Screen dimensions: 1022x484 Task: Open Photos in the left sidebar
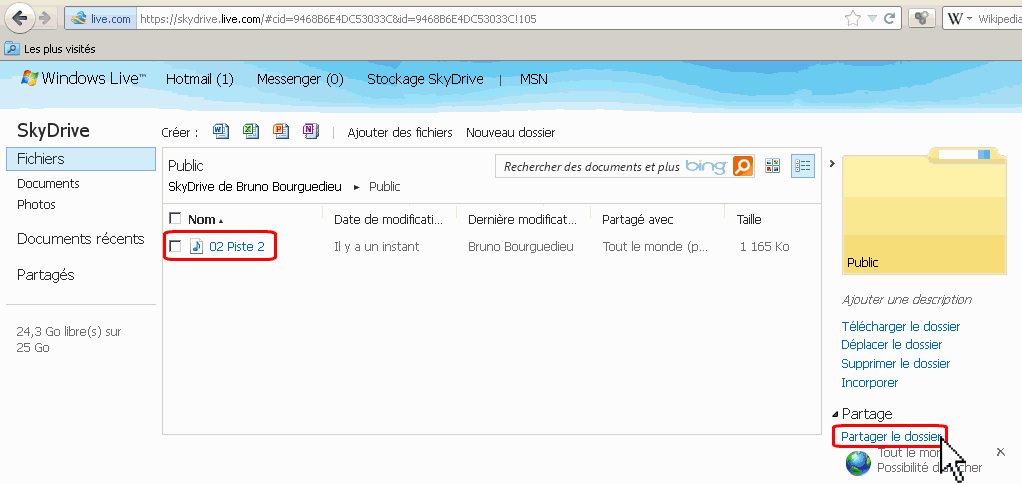coord(36,205)
